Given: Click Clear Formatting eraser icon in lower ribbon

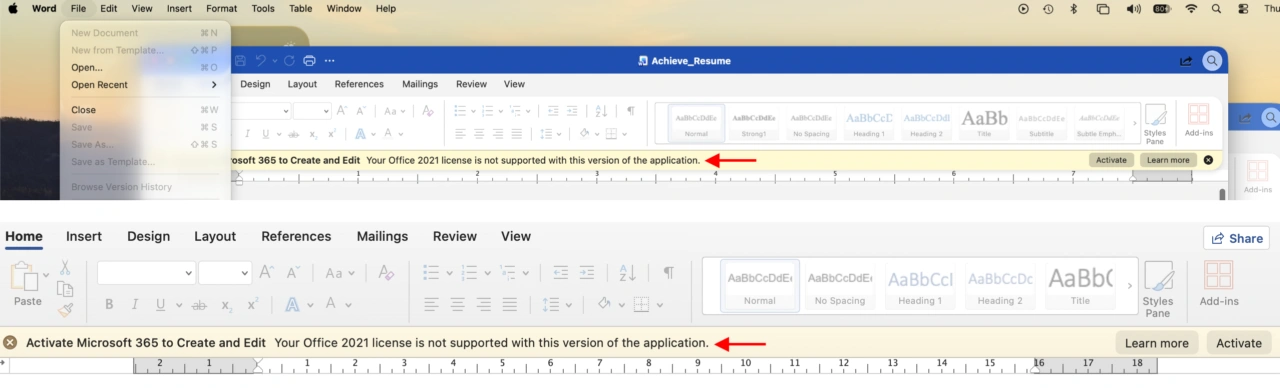Looking at the screenshot, I should (387, 272).
